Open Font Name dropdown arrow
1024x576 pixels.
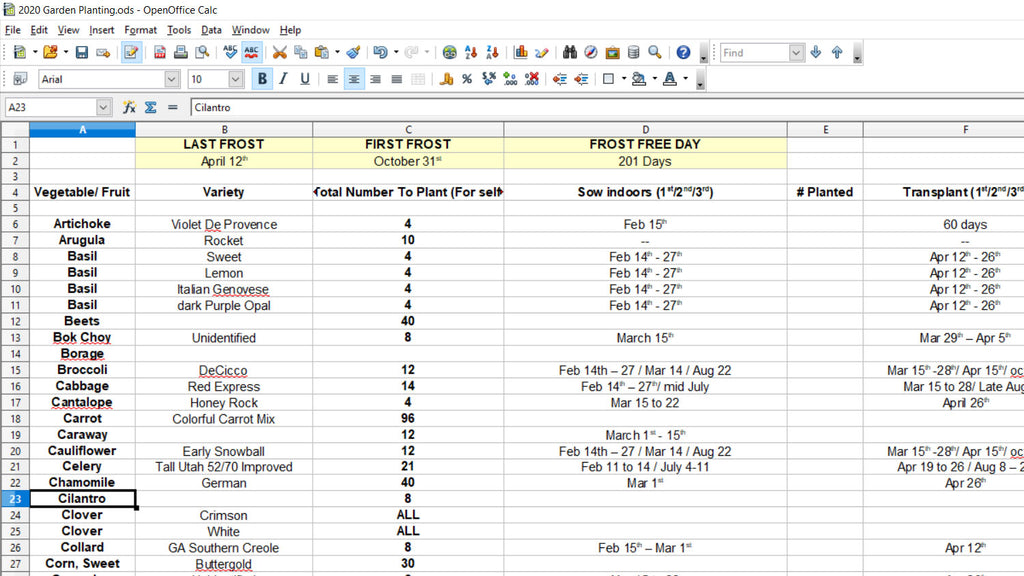pos(172,79)
